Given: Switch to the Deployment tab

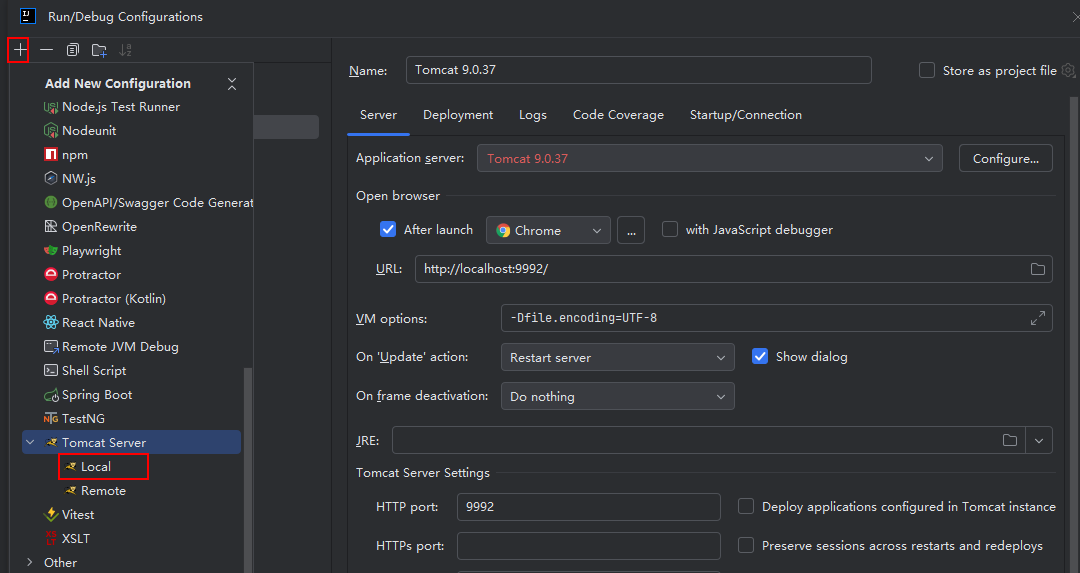Looking at the screenshot, I should point(458,115).
